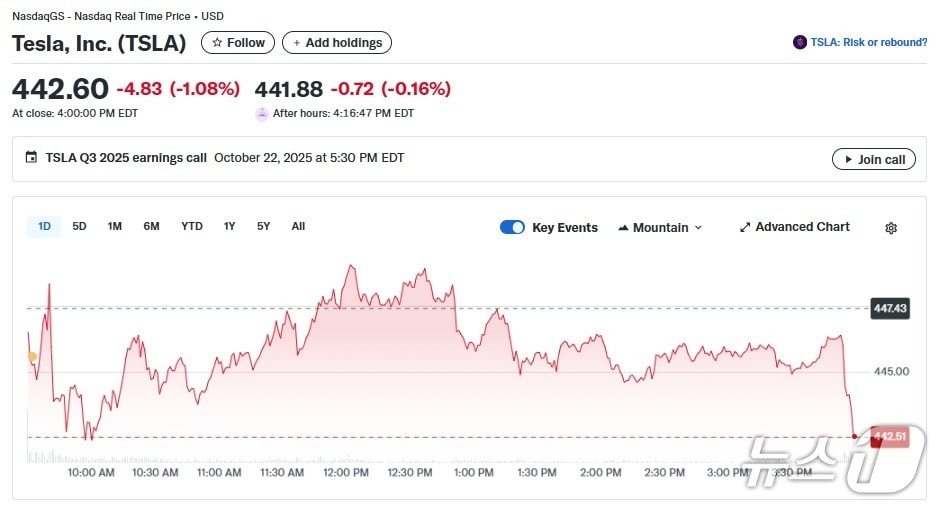Toggle the Key Events switch

tap(512, 228)
